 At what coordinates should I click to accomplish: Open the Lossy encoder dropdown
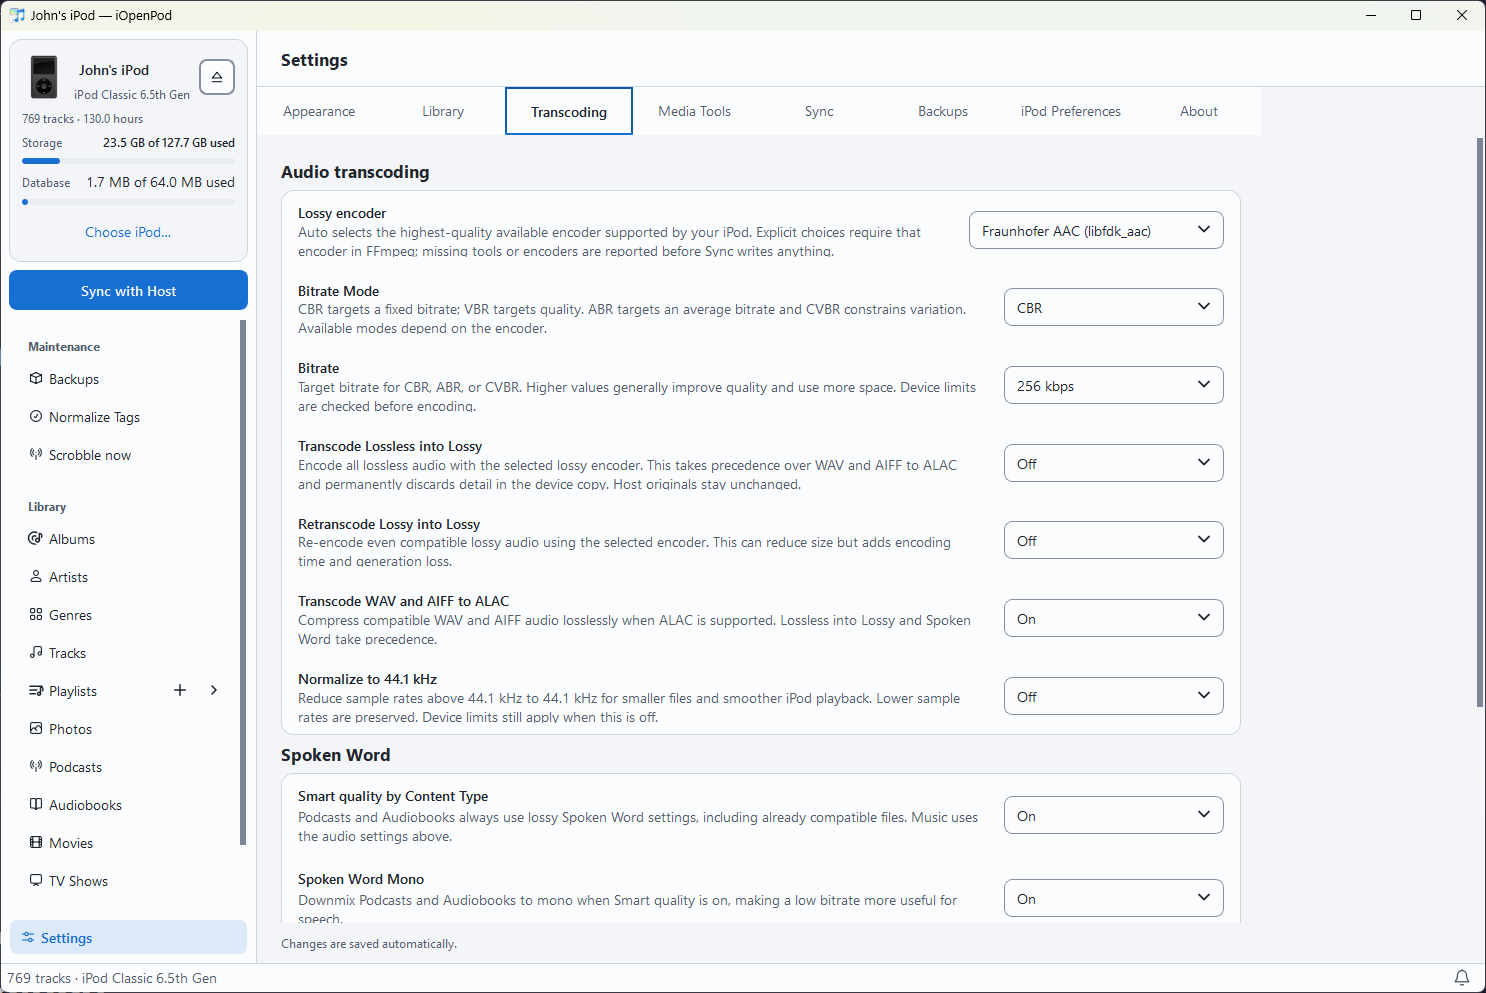[1096, 230]
